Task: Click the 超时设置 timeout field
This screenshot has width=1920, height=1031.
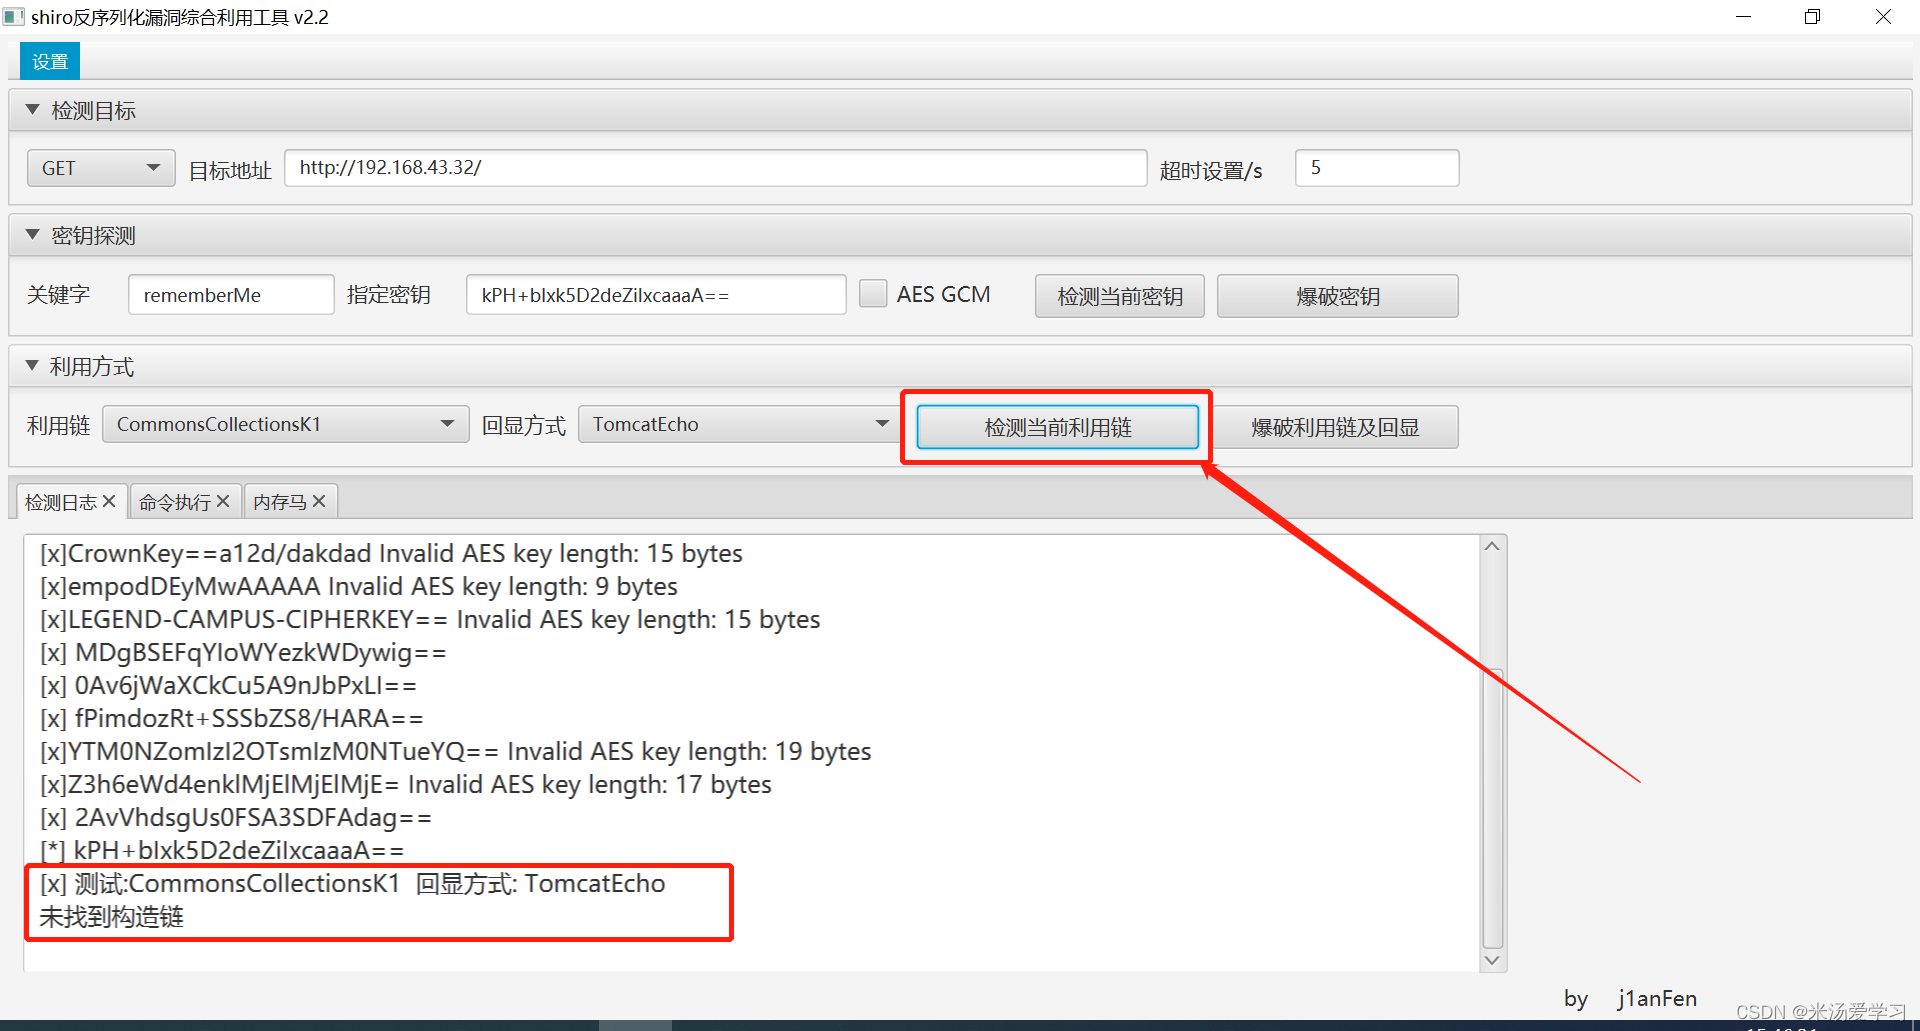Action: [x=1377, y=168]
